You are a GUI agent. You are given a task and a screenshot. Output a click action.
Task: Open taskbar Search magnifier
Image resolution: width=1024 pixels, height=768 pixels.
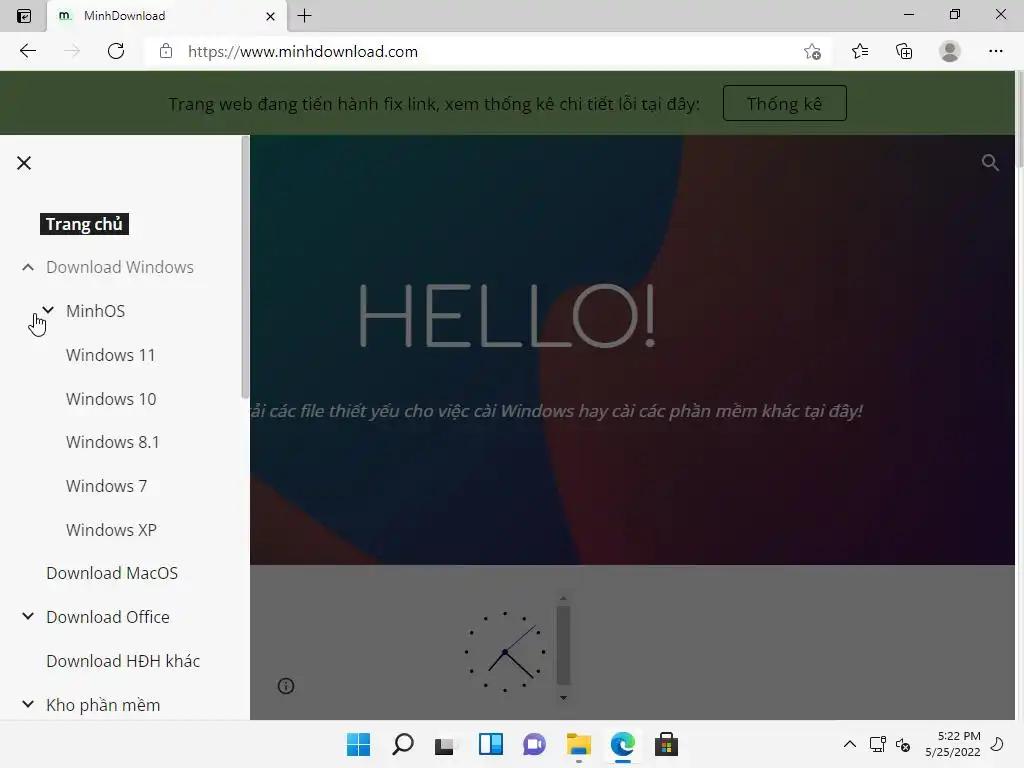403,744
